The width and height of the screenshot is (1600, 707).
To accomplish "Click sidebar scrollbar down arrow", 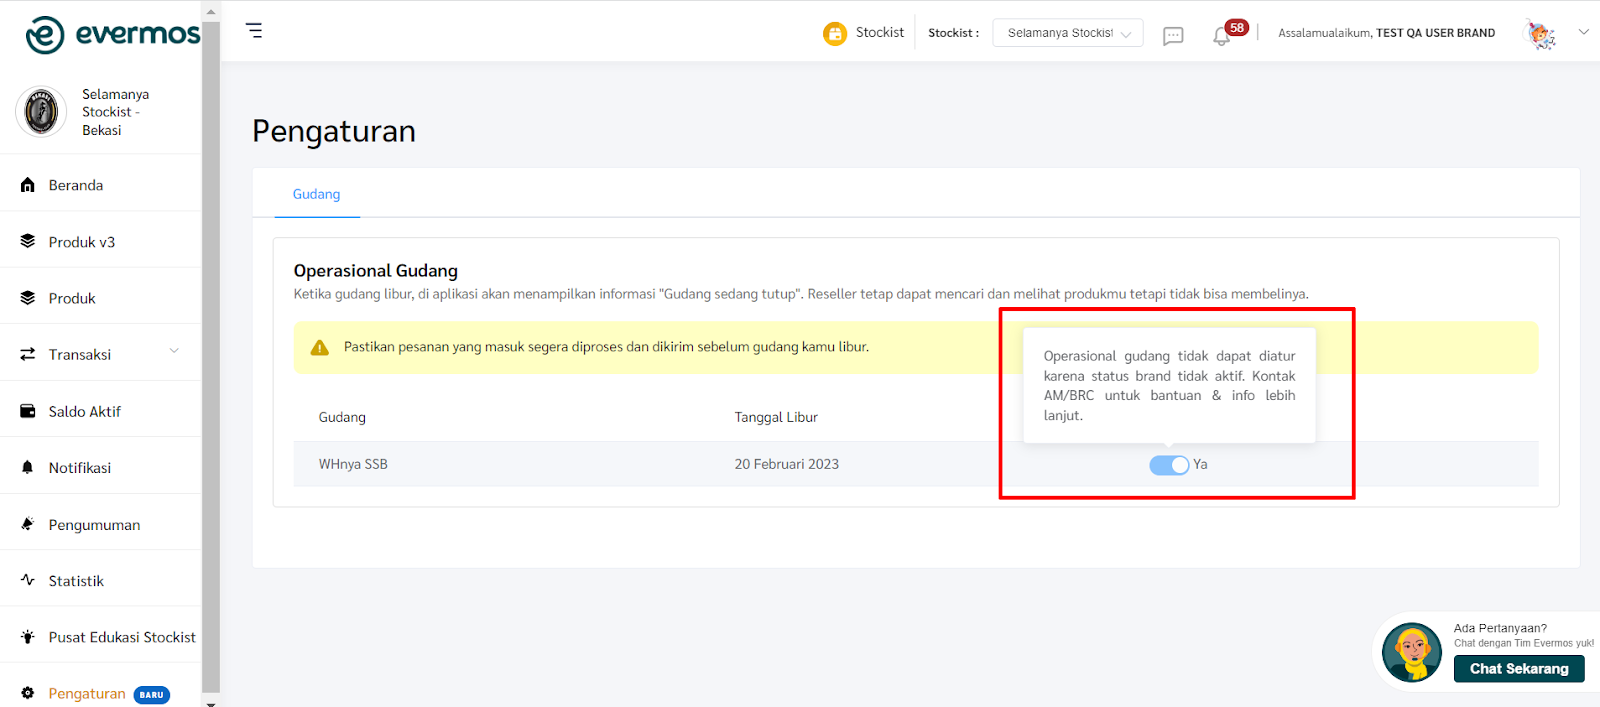I will pos(210,702).
